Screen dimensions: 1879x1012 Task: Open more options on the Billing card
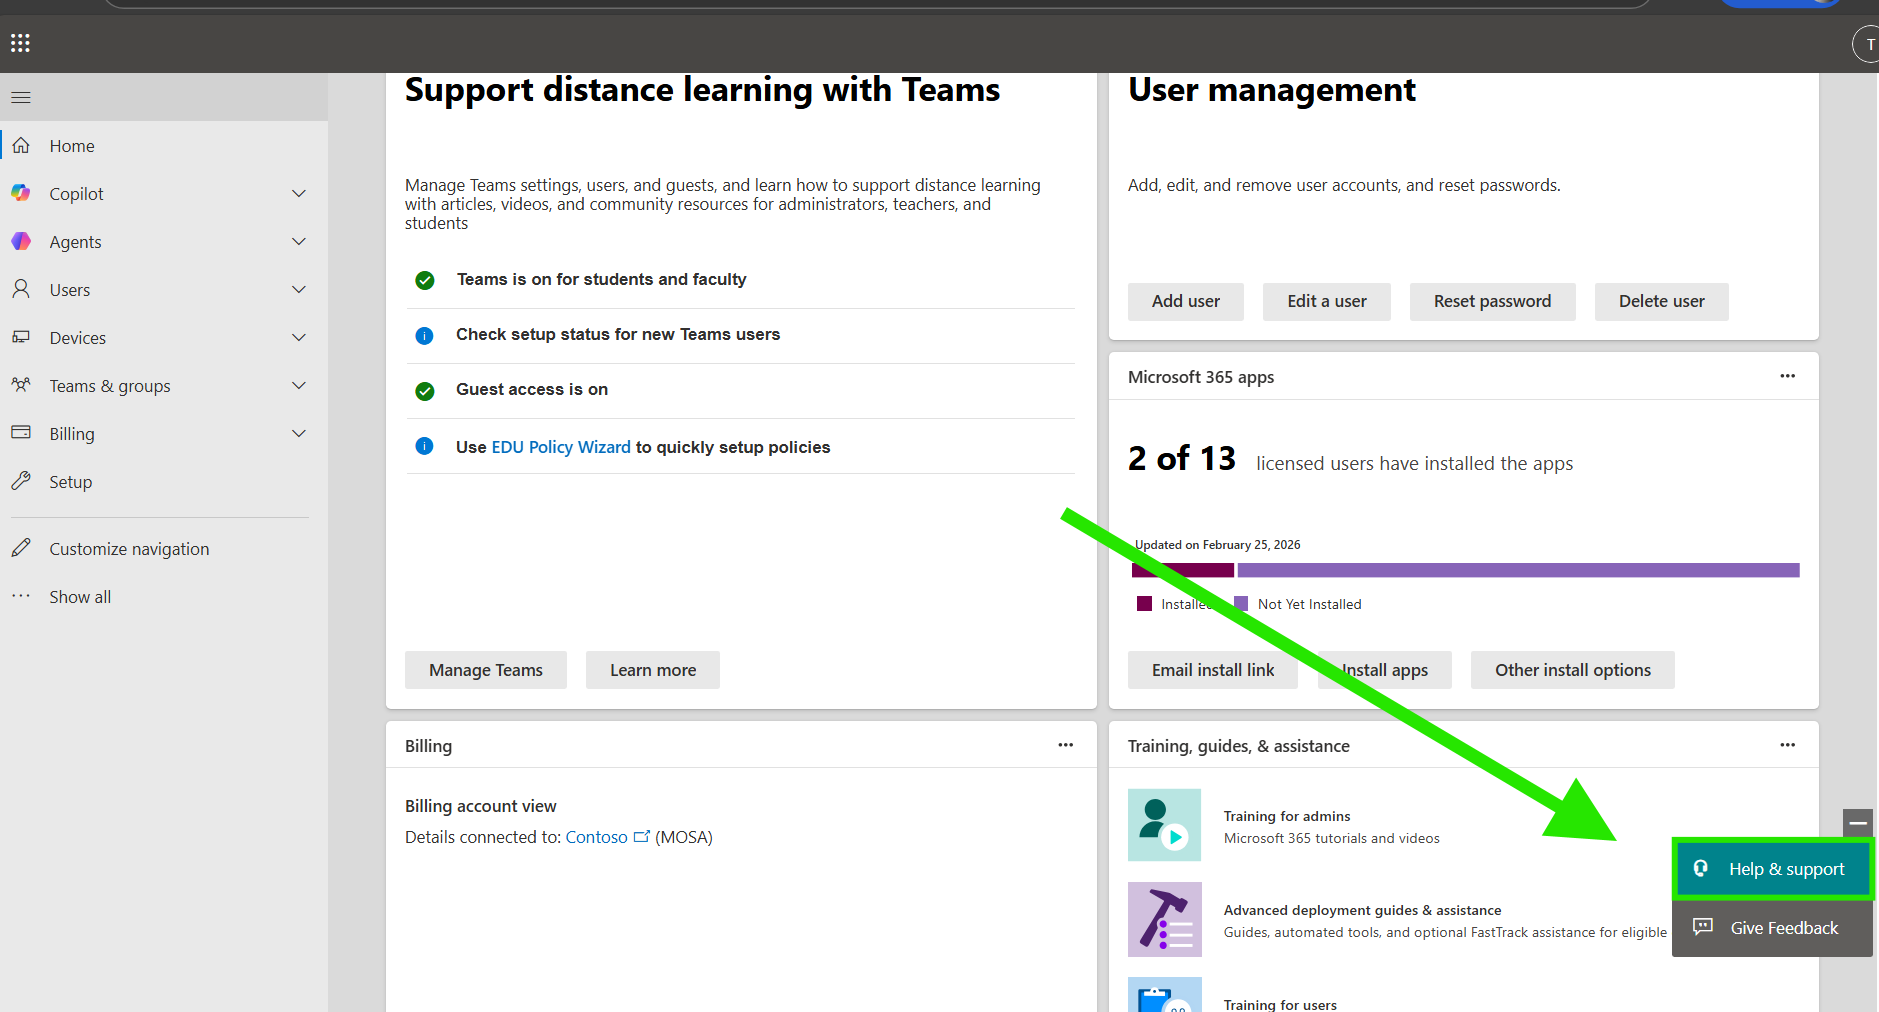[x=1066, y=745]
